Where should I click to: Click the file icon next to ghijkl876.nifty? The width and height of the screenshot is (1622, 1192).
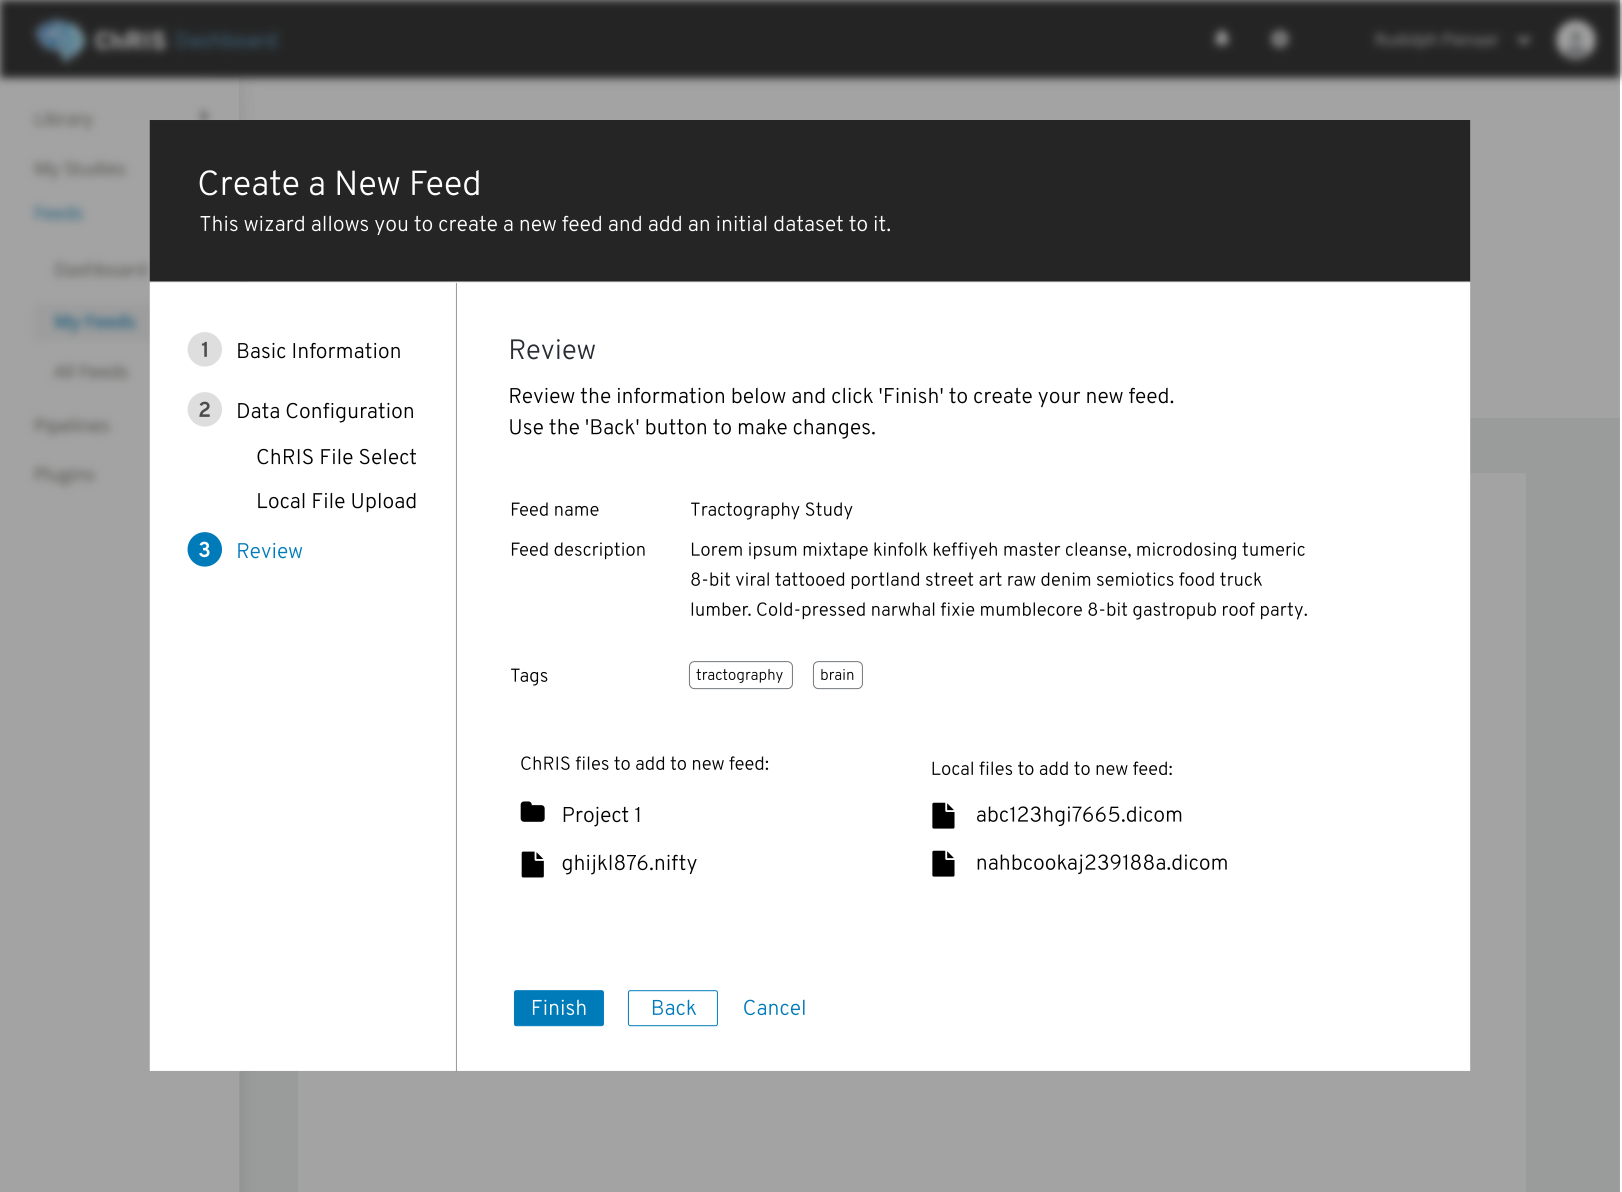pyautogui.click(x=533, y=863)
